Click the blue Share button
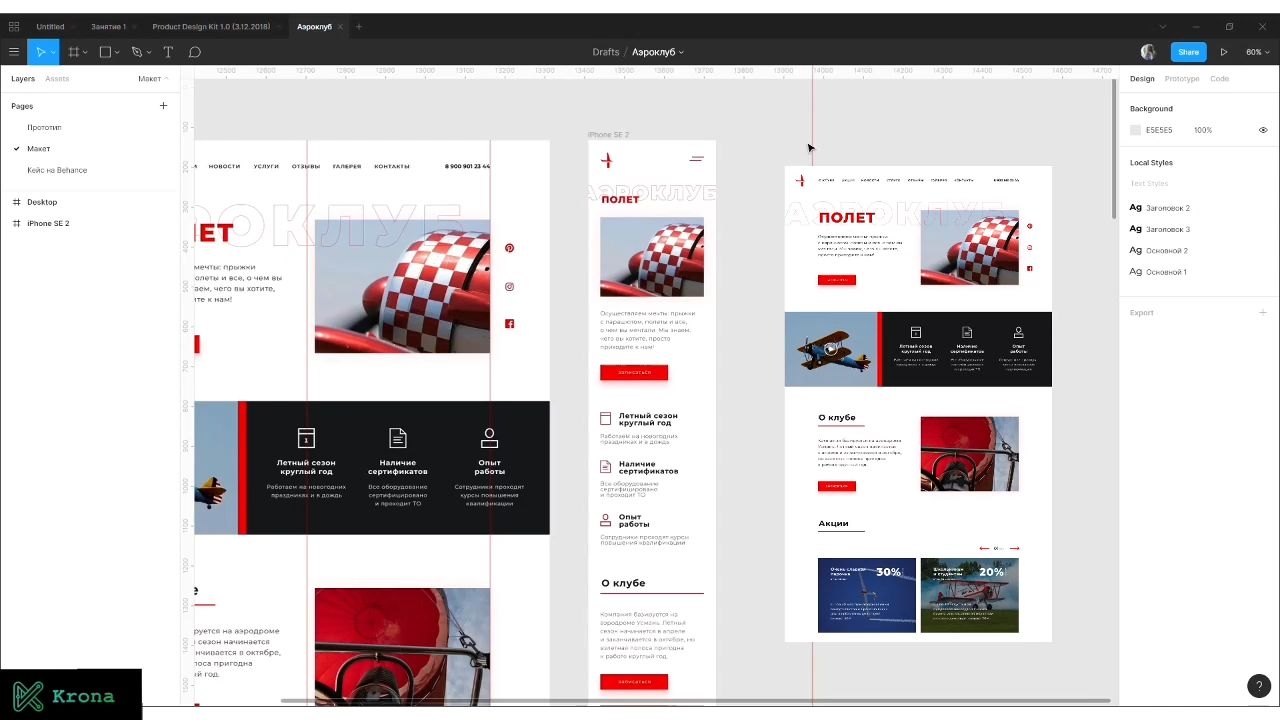This screenshot has width=1280, height=720. 1188,52
